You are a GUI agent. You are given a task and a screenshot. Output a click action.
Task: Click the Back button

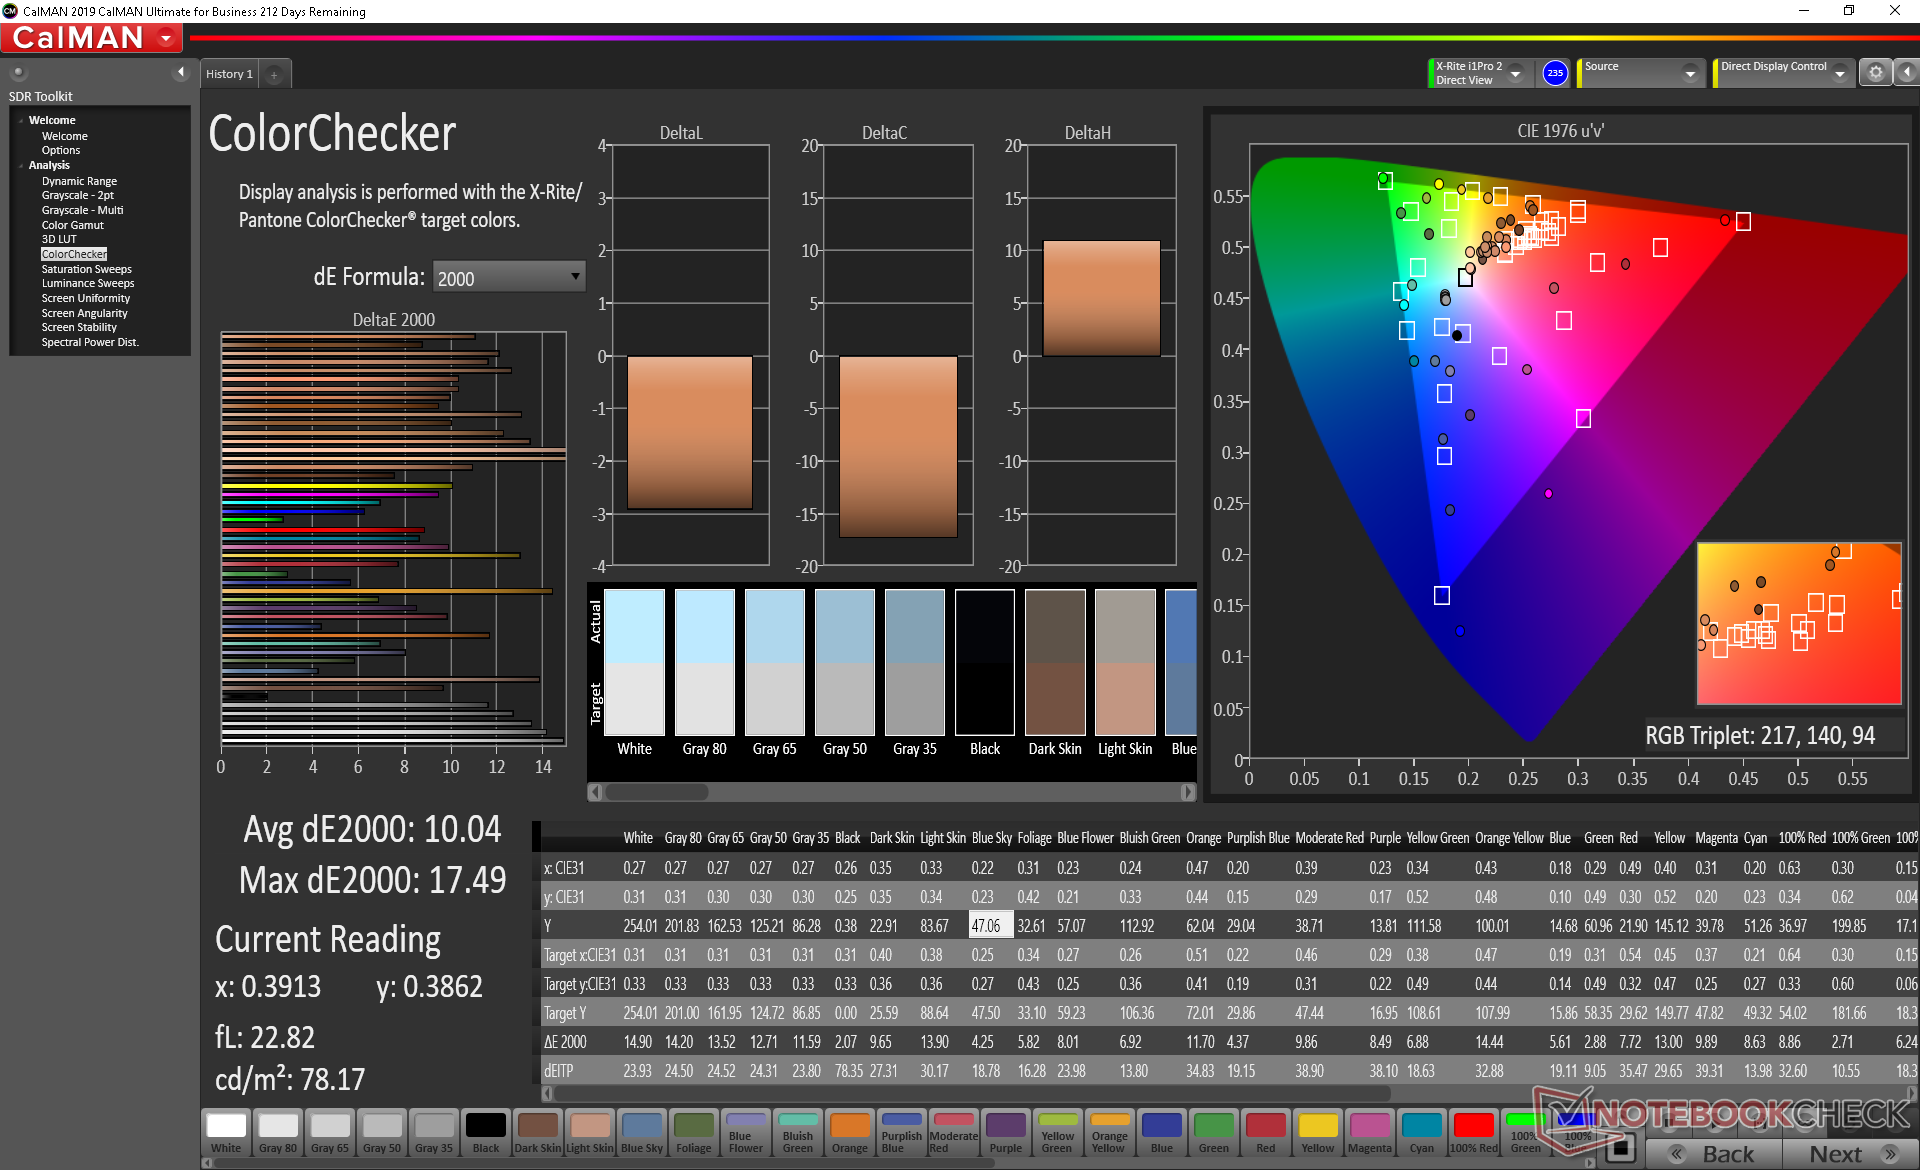click(x=1714, y=1153)
